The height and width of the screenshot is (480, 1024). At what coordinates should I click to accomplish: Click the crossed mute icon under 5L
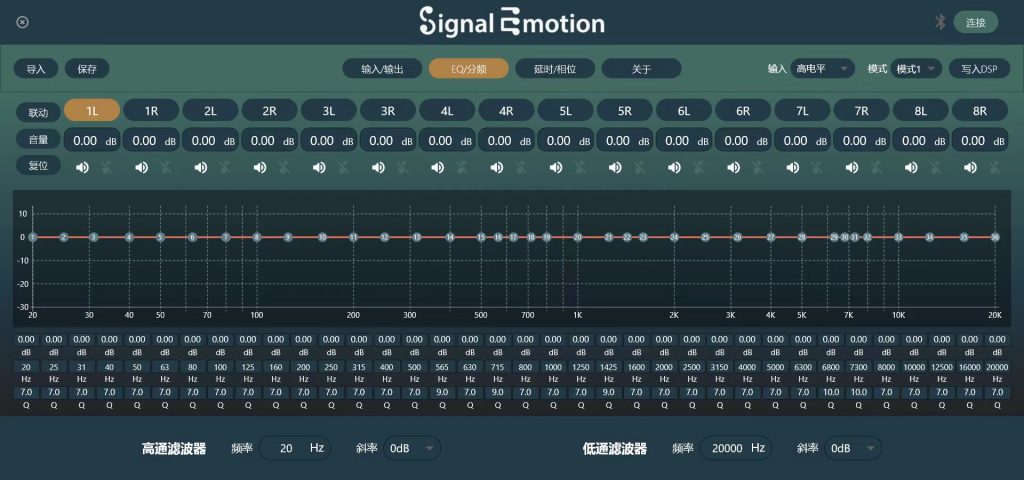pyautogui.click(x=580, y=168)
